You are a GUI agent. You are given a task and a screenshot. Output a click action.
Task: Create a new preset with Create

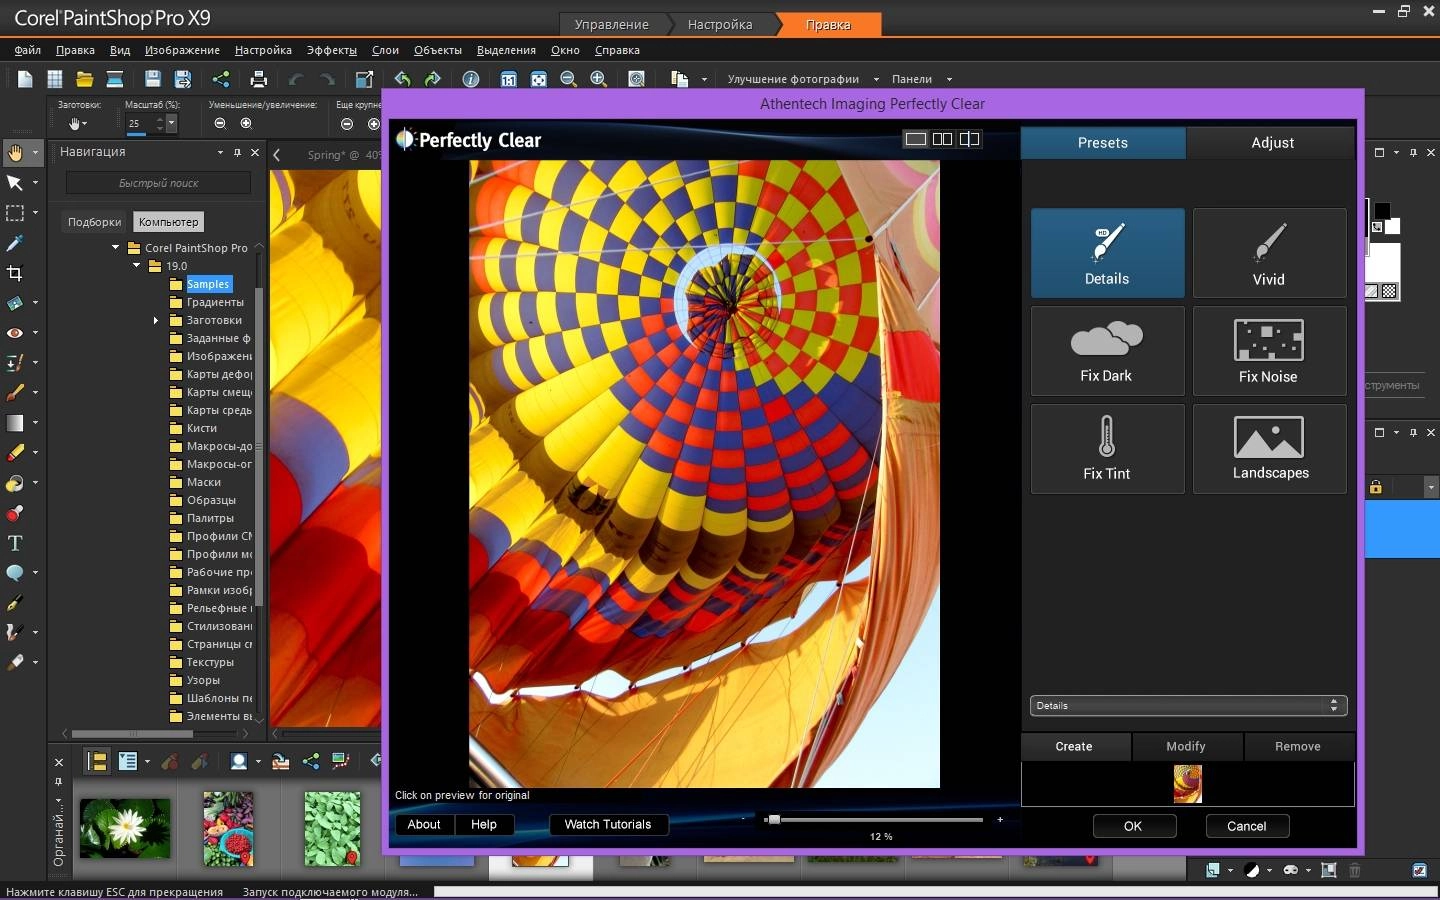(x=1074, y=746)
